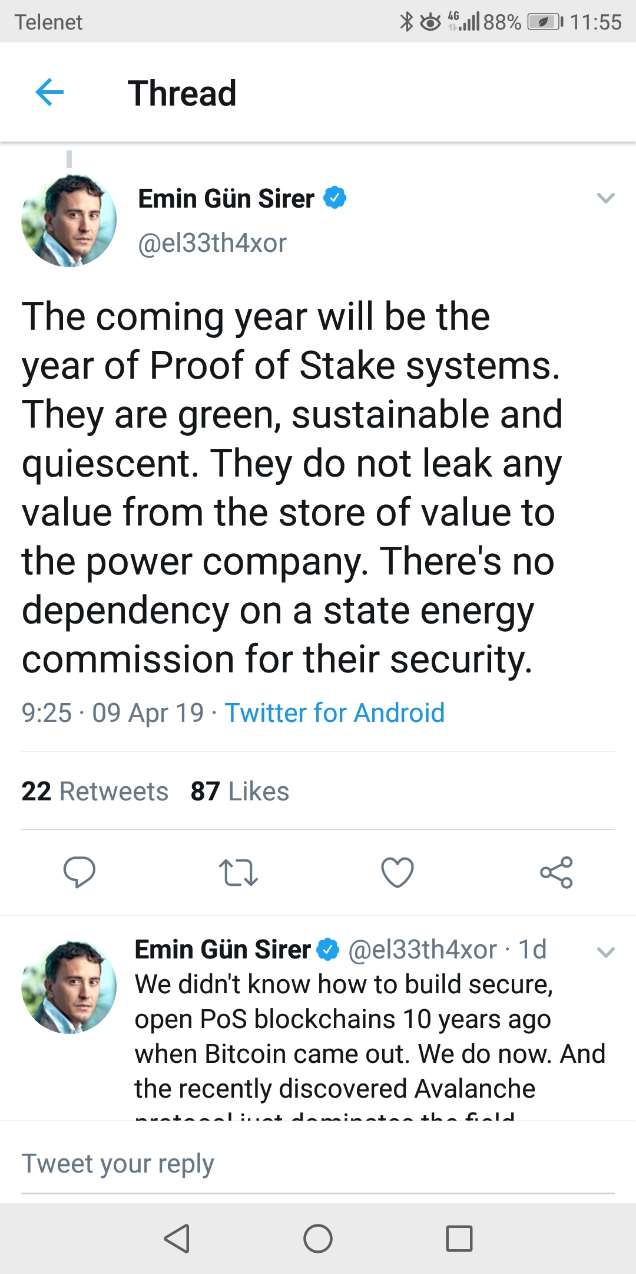Like the main tweet with heart icon
The width and height of the screenshot is (636, 1274).
point(397,872)
